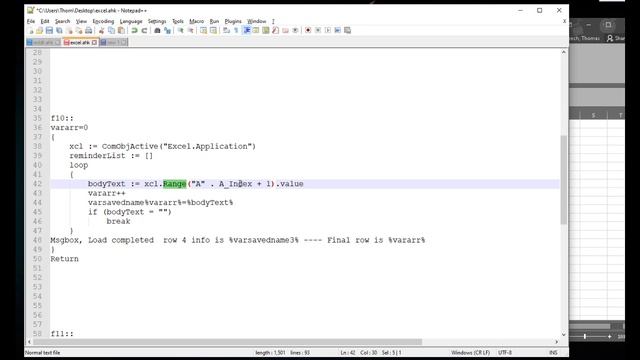The image size is (640, 360).
Task: Click the f10:: hotkey label on line 35
Action: 62,118
